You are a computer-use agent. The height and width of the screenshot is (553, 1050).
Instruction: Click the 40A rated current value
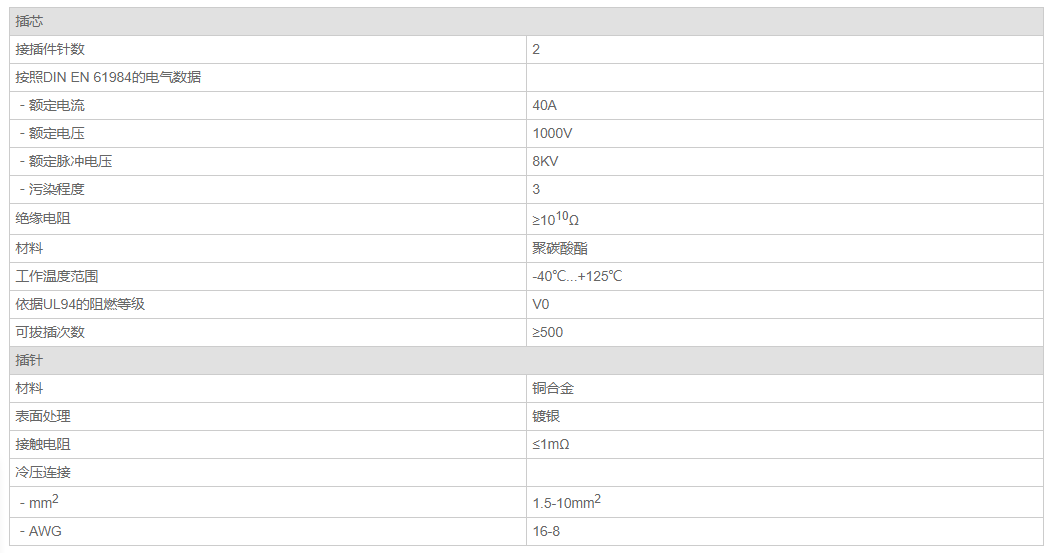point(545,105)
